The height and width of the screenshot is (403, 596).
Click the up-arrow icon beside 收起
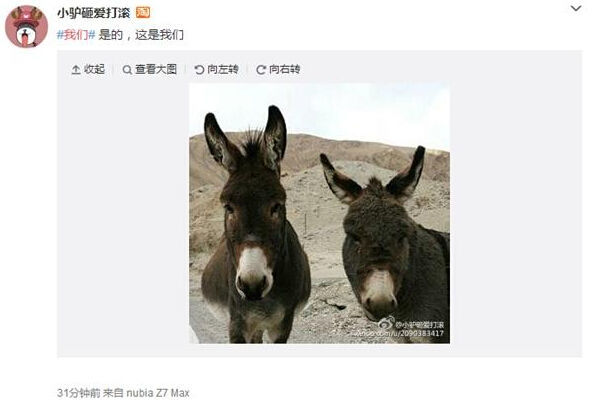coord(76,70)
